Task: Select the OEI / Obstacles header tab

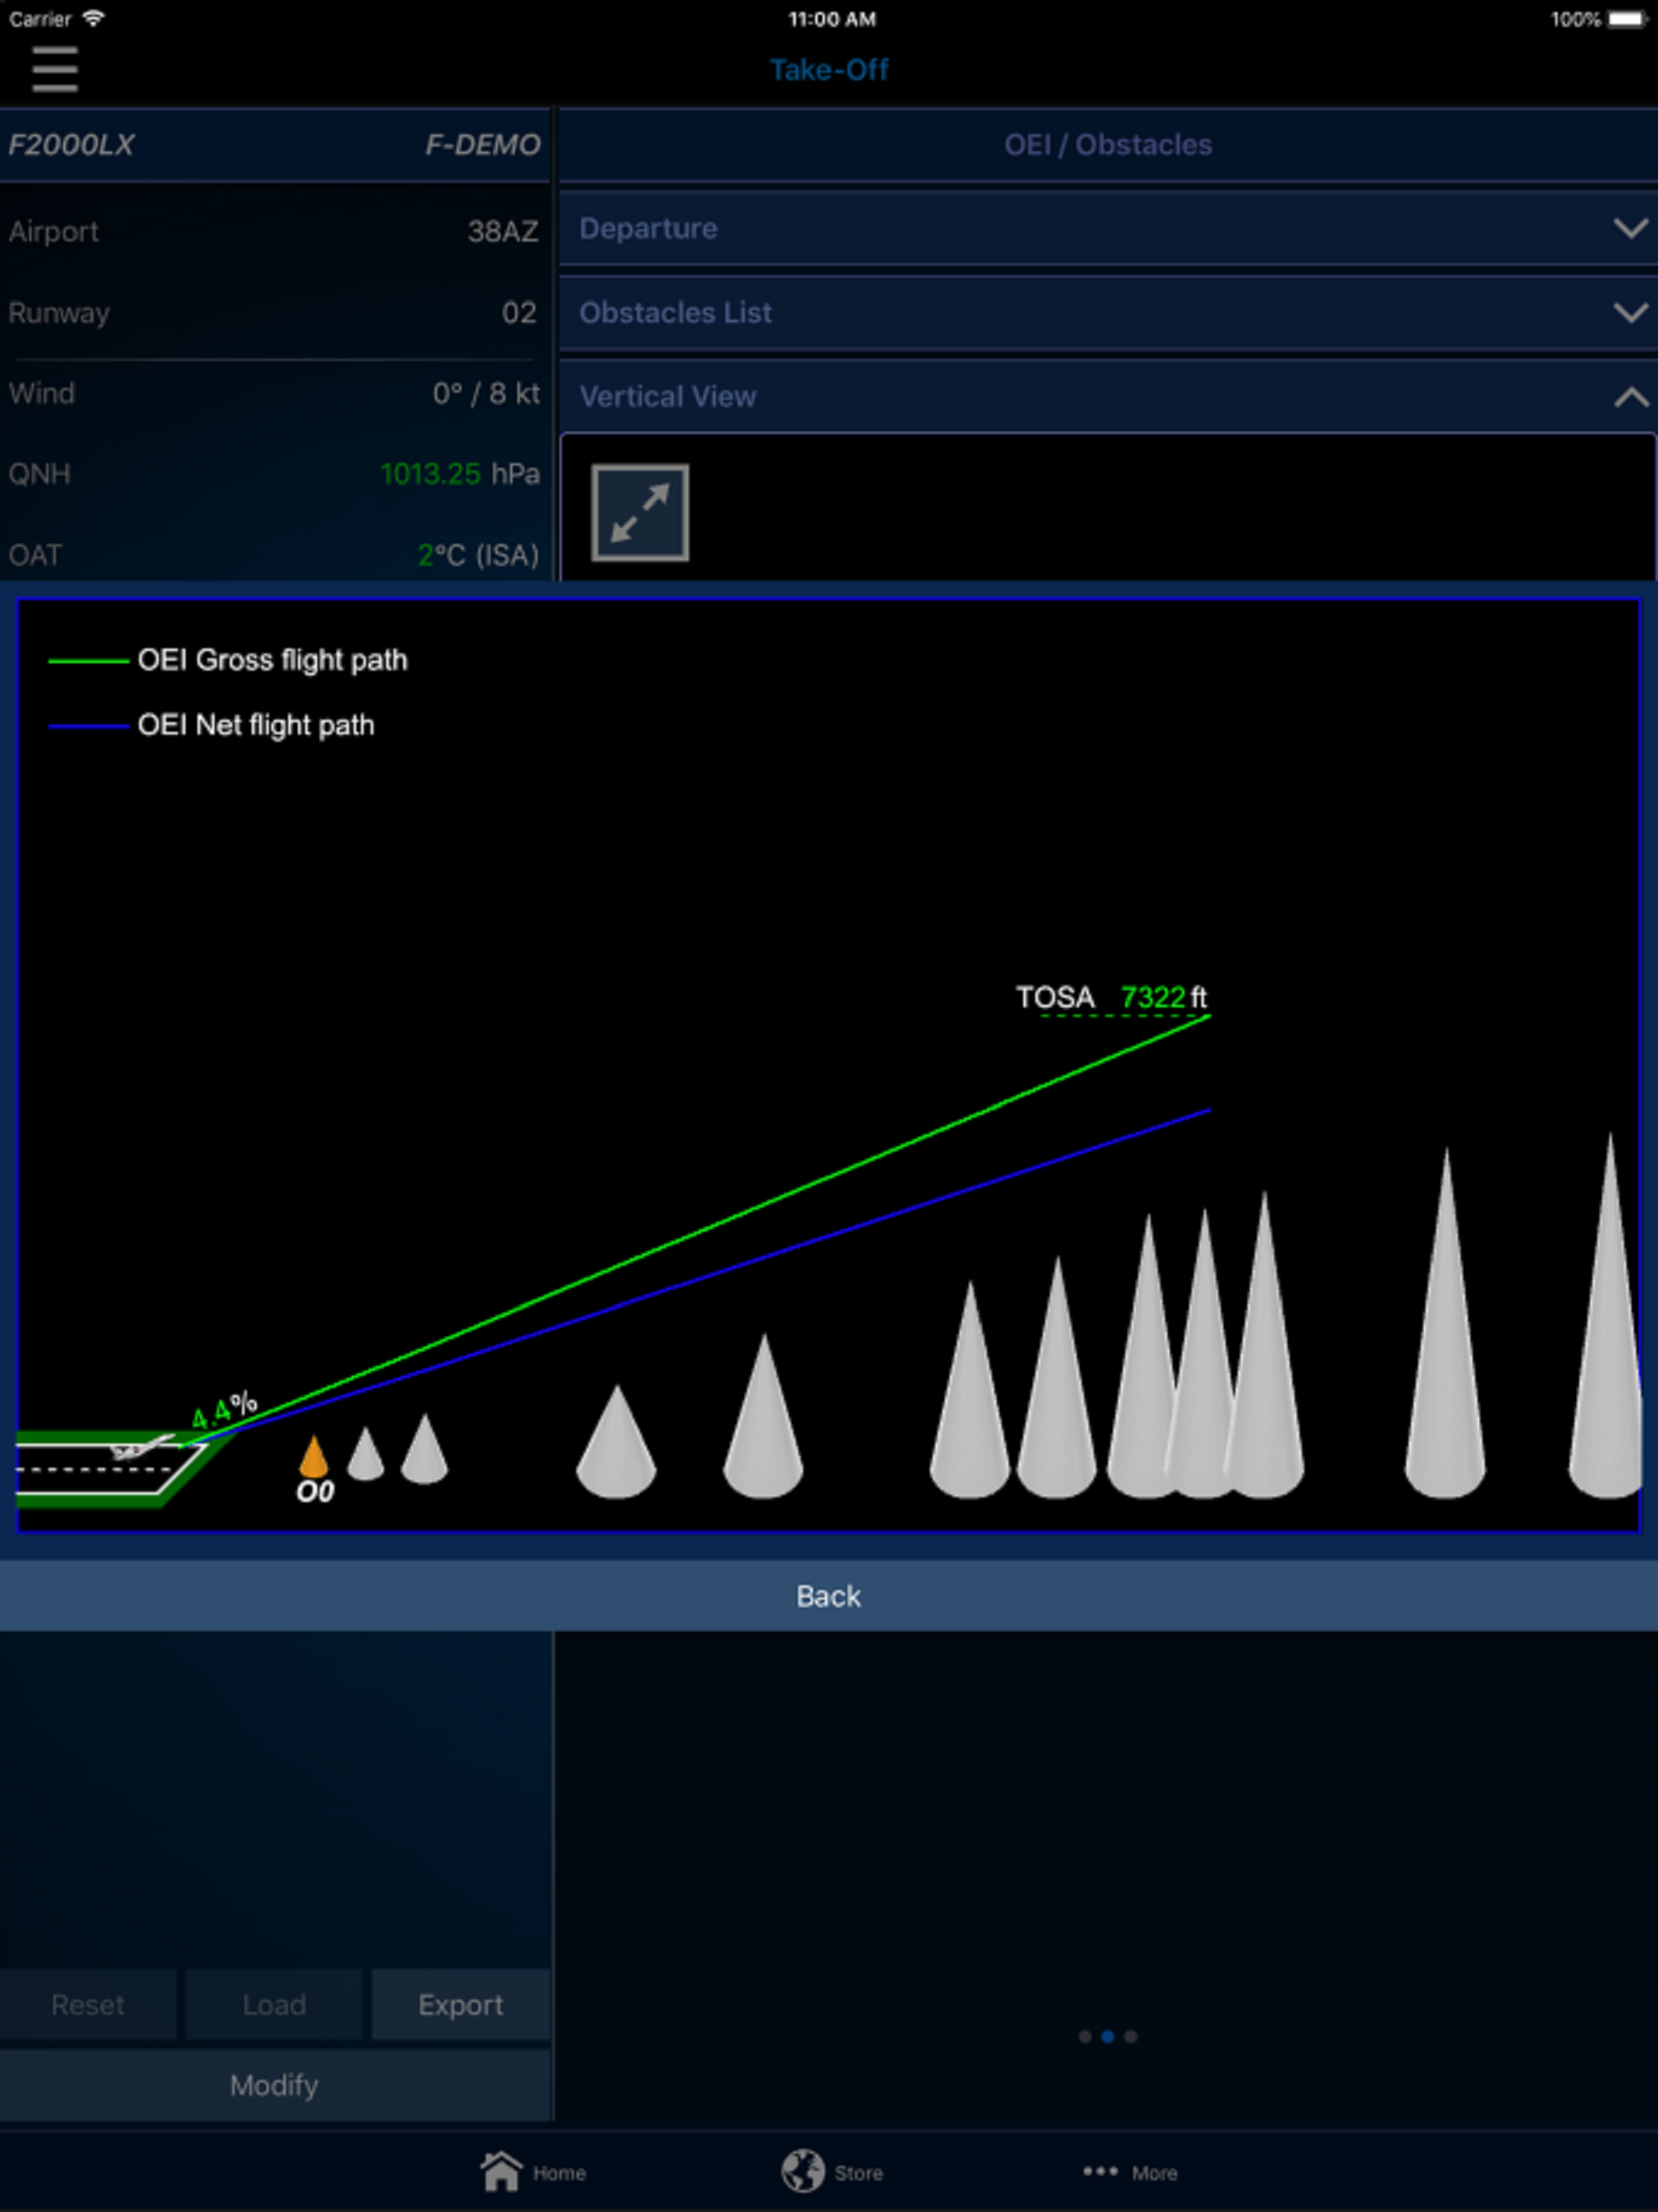Action: click(x=1107, y=145)
